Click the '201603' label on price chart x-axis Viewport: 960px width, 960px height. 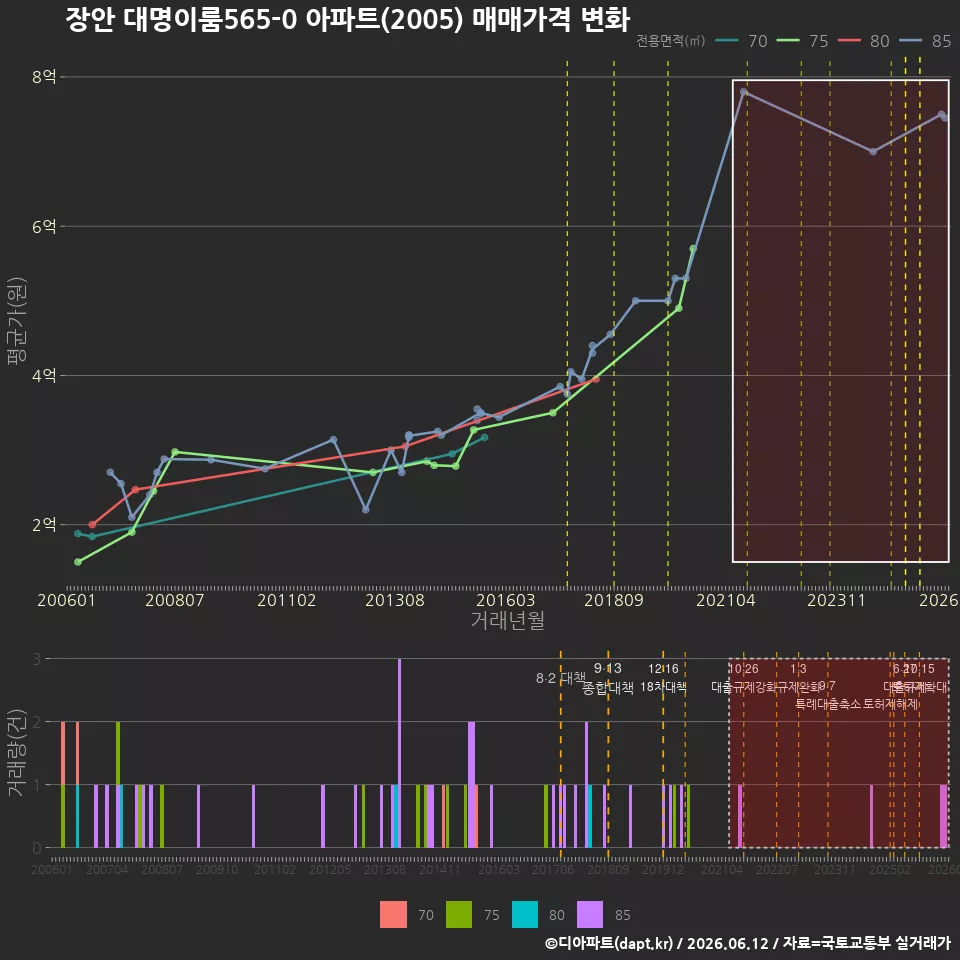point(506,600)
